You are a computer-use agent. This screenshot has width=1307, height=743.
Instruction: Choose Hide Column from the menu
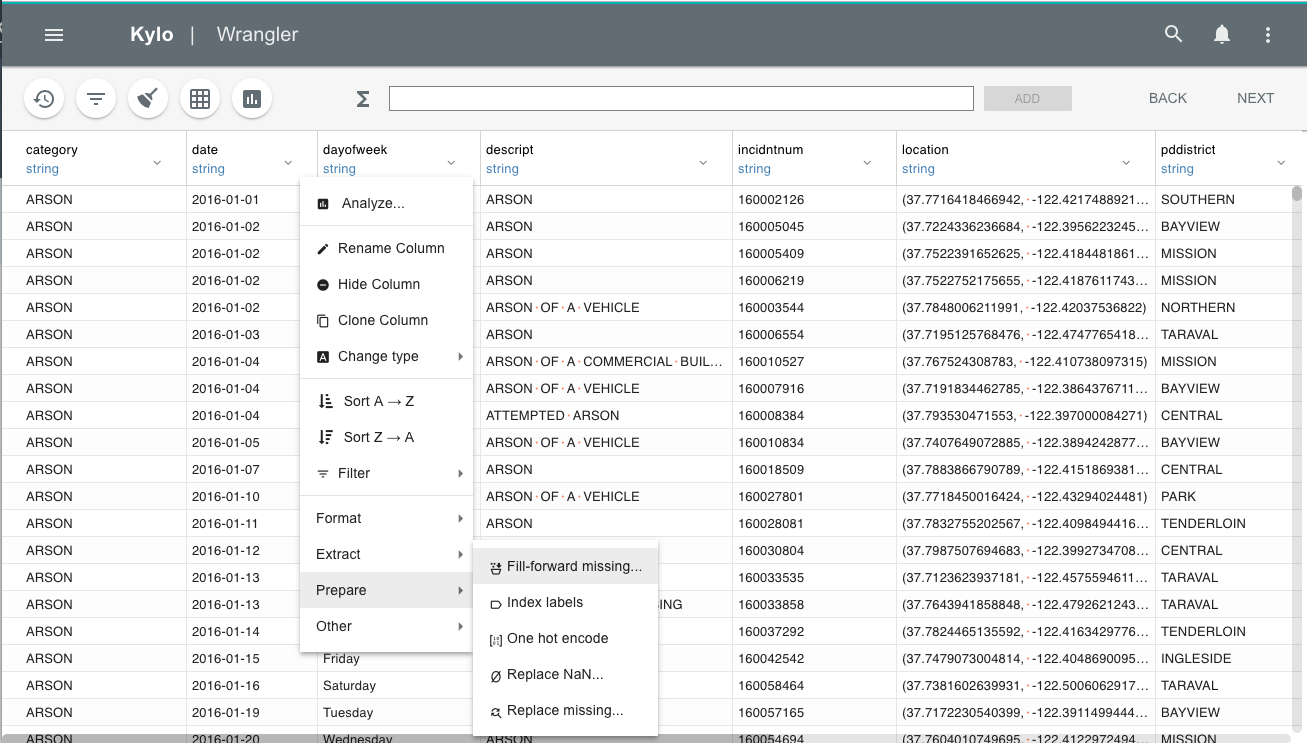pyautogui.click(x=386, y=284)
